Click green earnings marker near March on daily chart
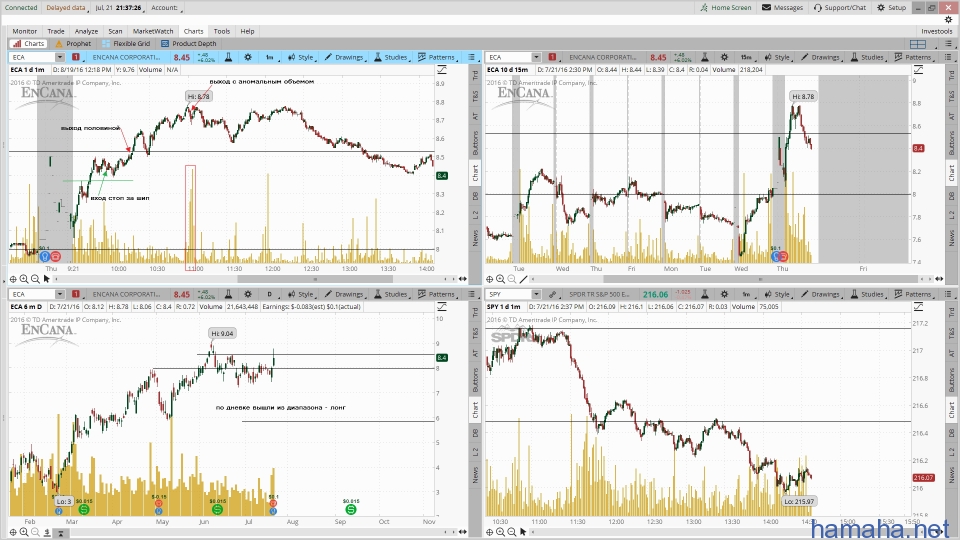The height and width of the screenshot is (540, 960). pos(84,509)
